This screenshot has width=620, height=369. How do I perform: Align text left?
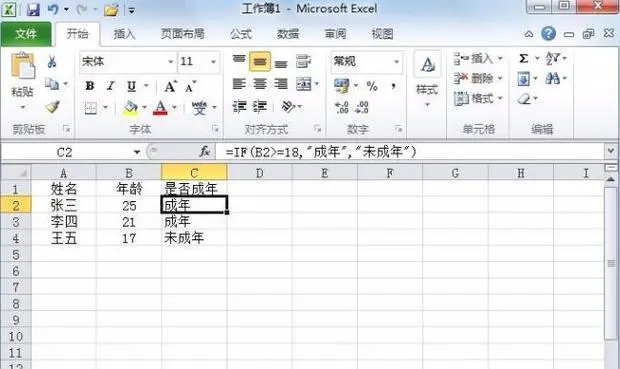pos(239,84)
